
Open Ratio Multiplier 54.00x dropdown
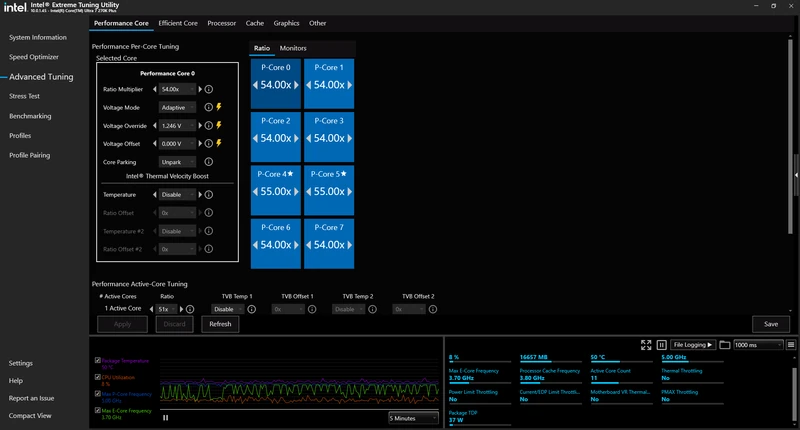point(177,89)
